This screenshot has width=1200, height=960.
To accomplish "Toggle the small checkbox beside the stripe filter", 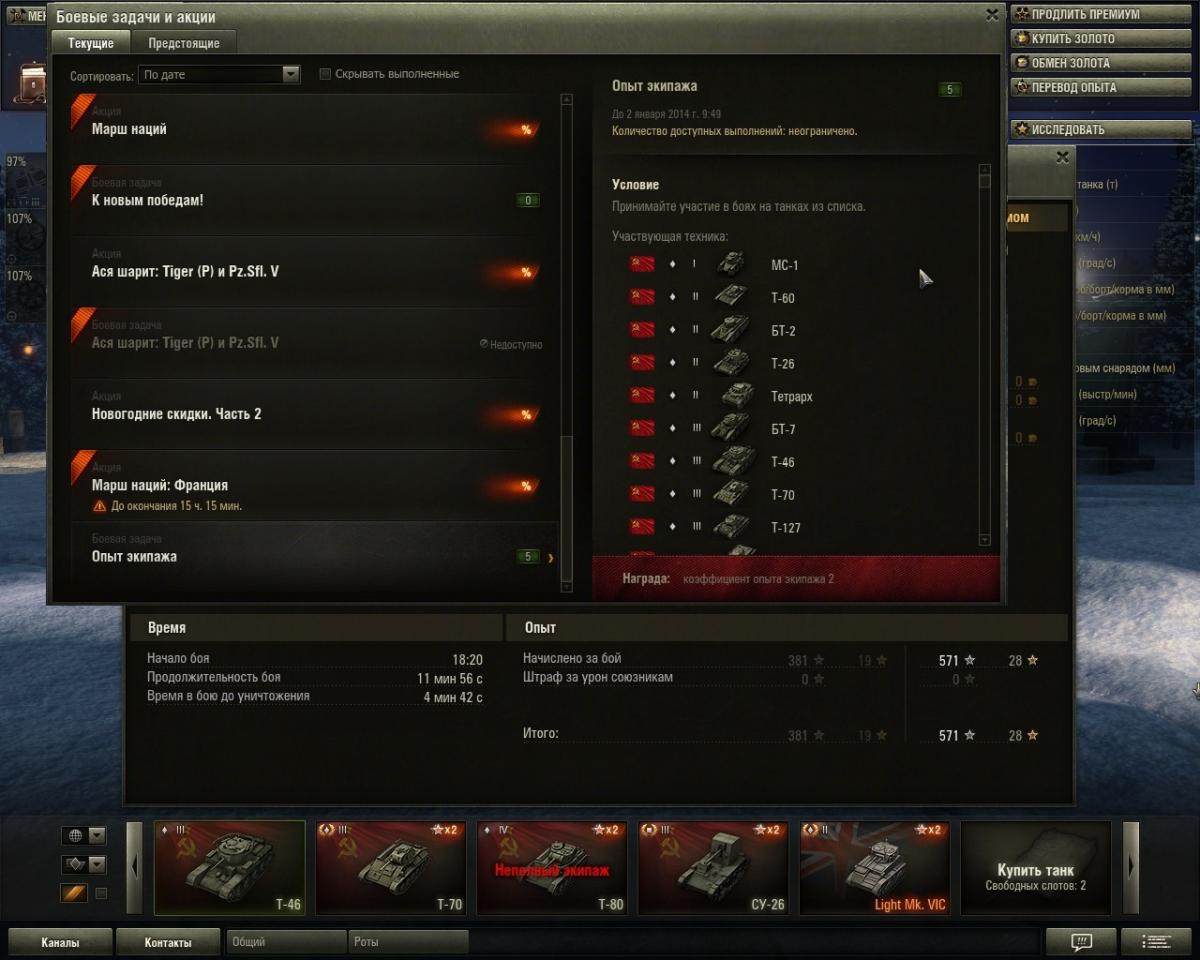I will [x=101, y=893].
